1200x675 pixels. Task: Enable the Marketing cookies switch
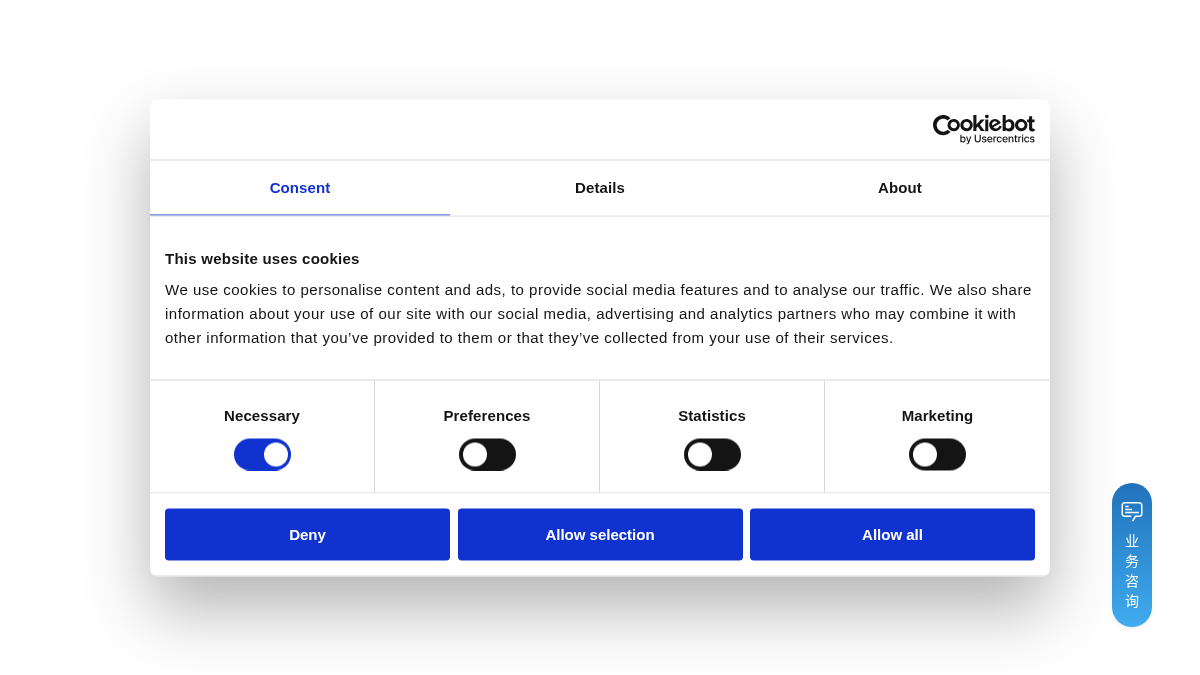[x=937, y=455]
